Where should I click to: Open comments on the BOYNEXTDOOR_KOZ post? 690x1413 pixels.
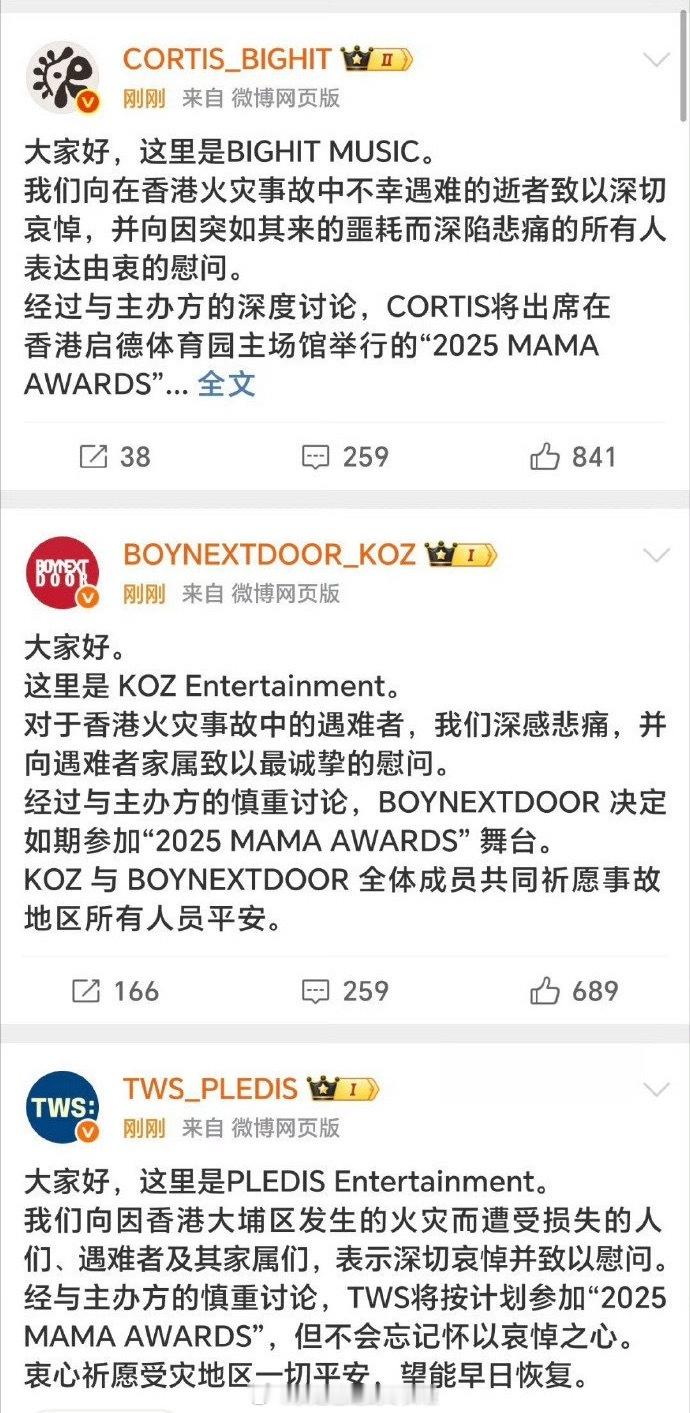[345, 991]
